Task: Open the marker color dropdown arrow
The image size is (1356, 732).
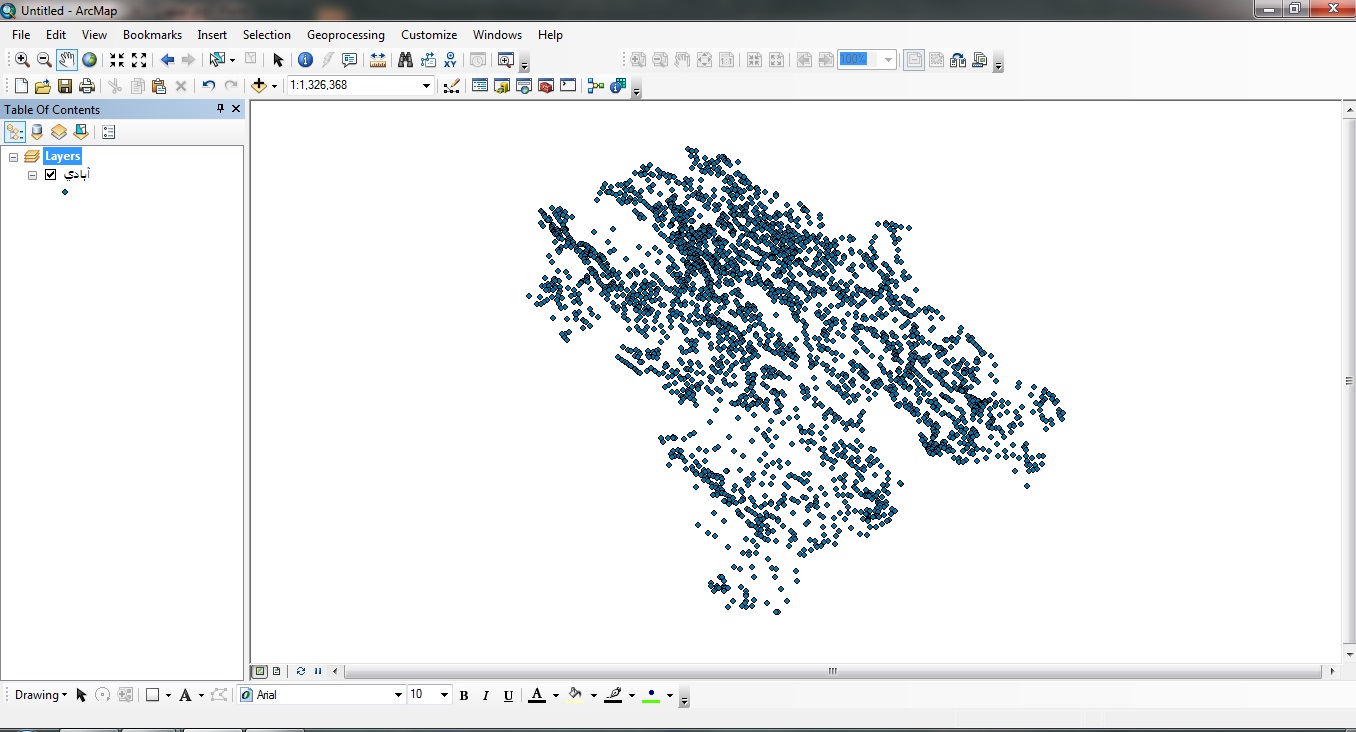Action: point(670,695)
